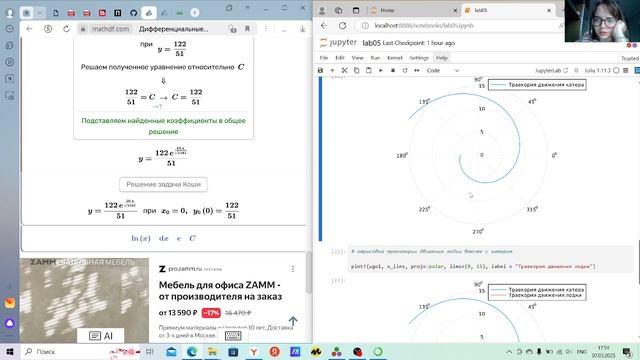This screenshot has height=360, width=640.
Task: Open the Settings menu in Jupyter
Action: pyautogui.click(x=419, y=58)
